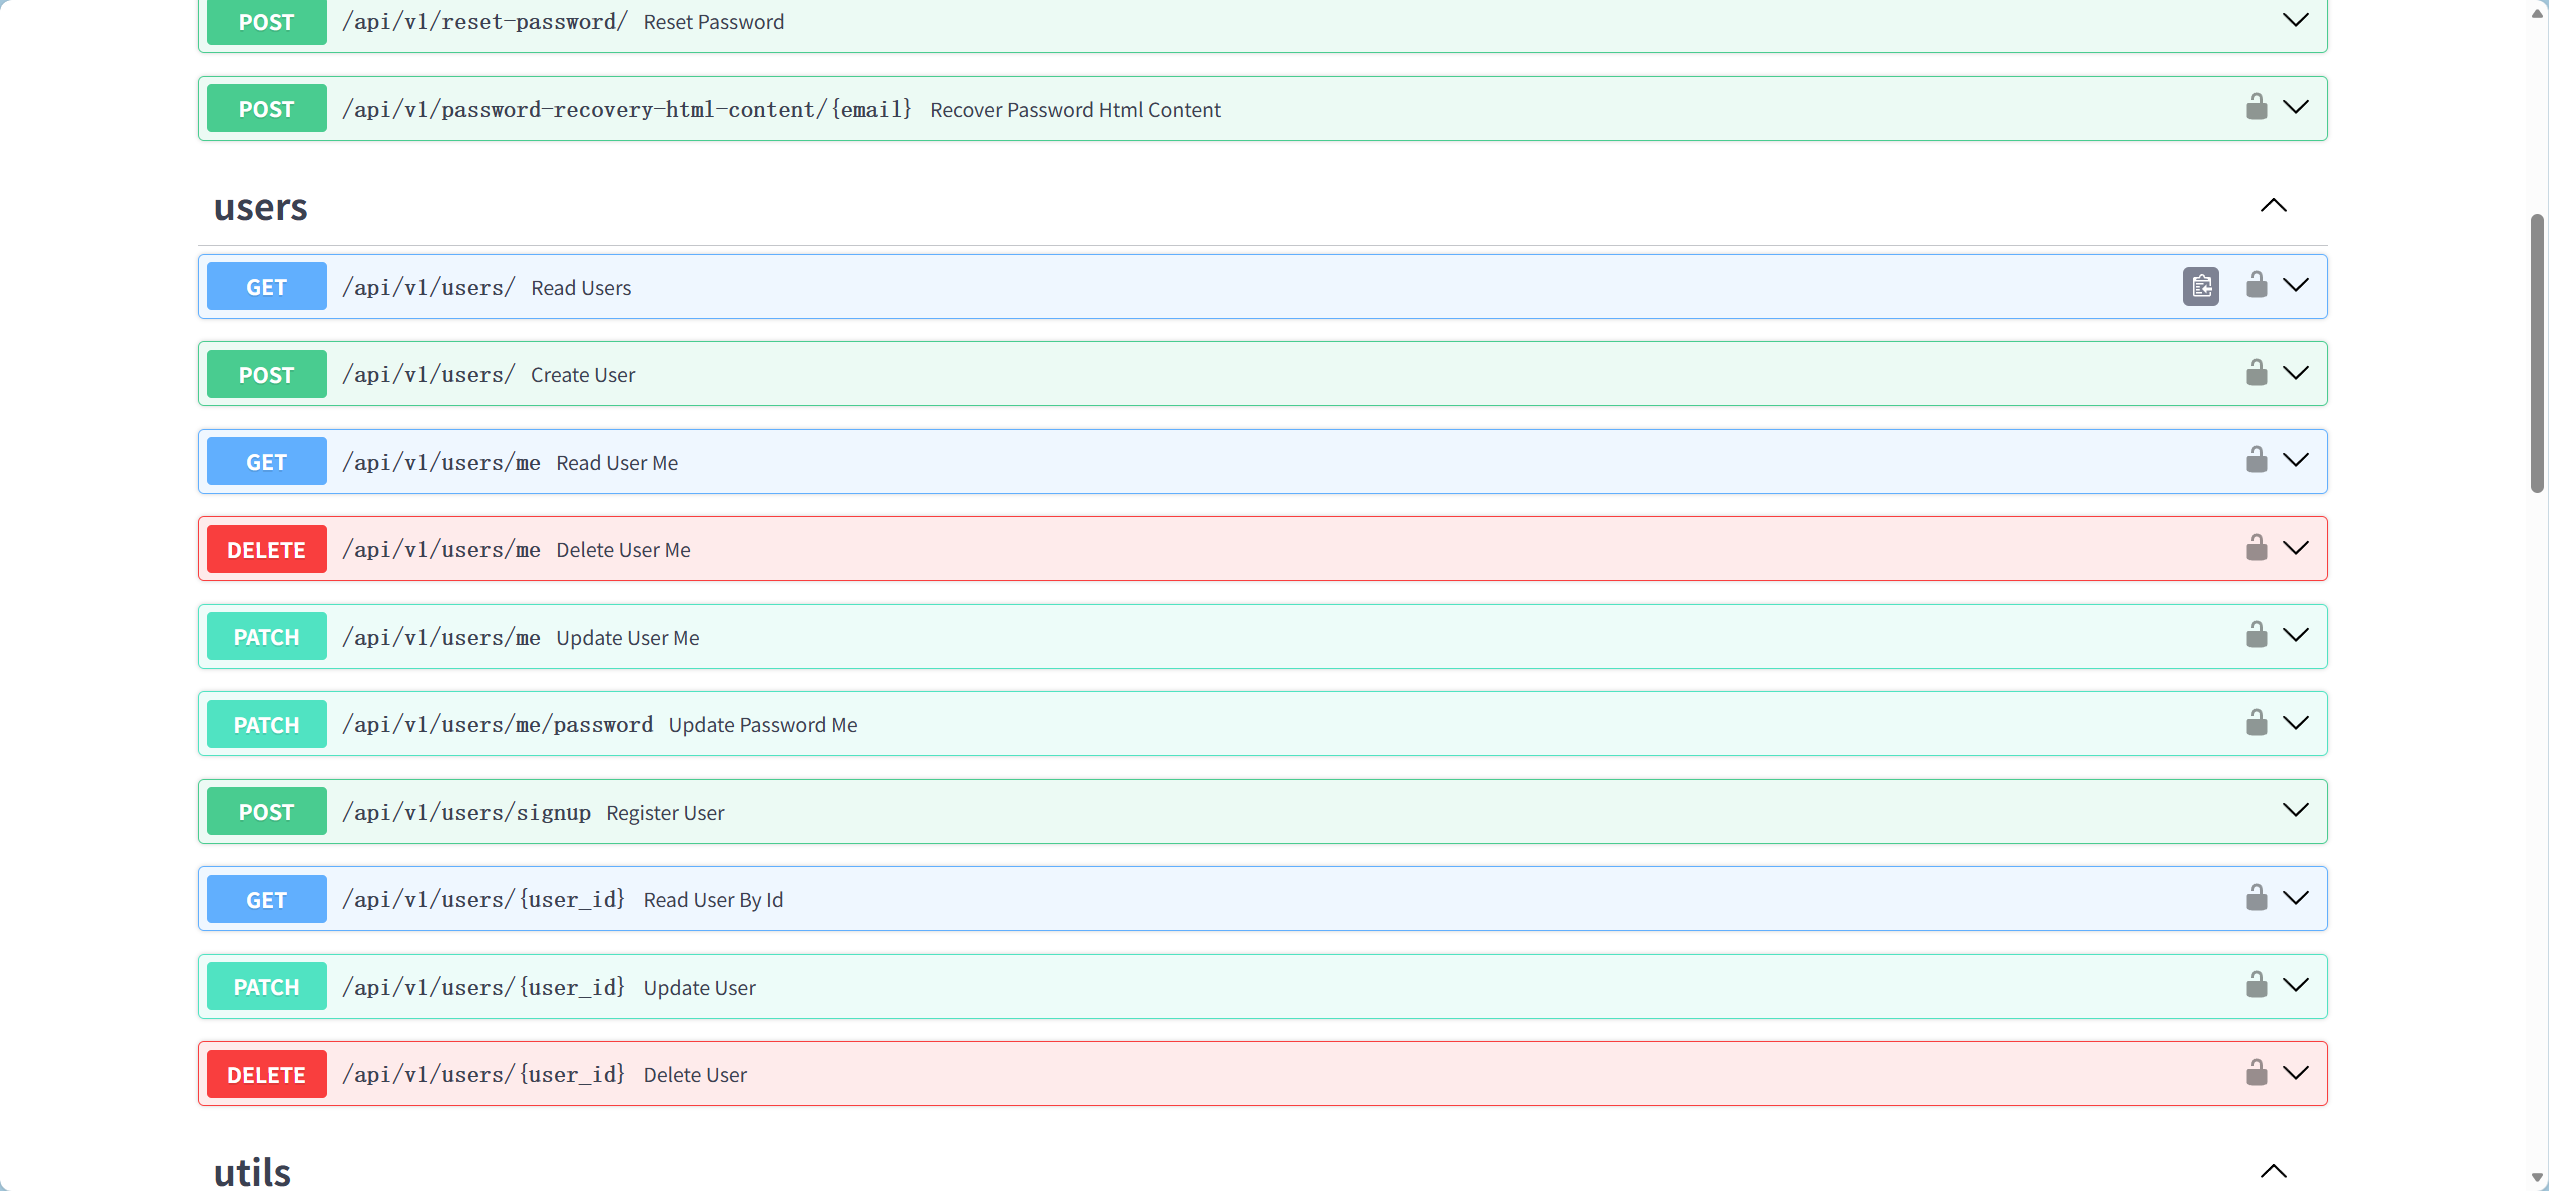Click lock icon on Update Password Me row
This screenshot has height=1191, width=2549.
[2256, 723]
